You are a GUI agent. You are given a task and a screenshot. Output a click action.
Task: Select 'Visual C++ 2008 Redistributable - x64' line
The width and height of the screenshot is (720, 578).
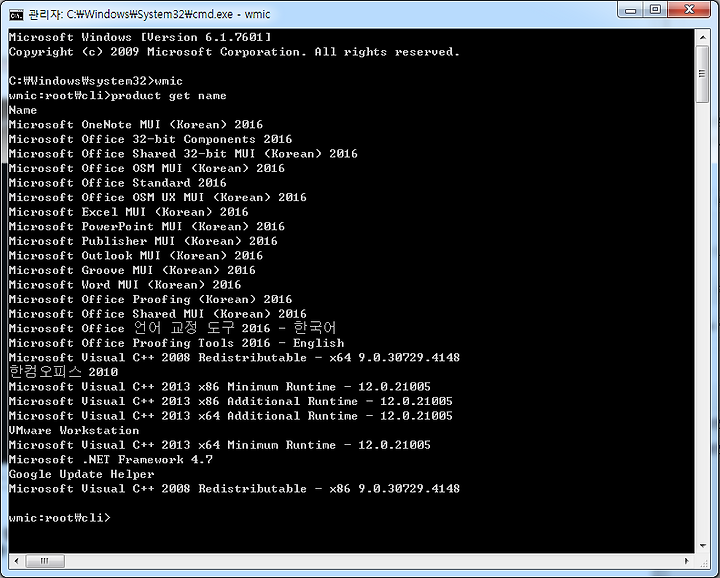(x=234, y=358)
